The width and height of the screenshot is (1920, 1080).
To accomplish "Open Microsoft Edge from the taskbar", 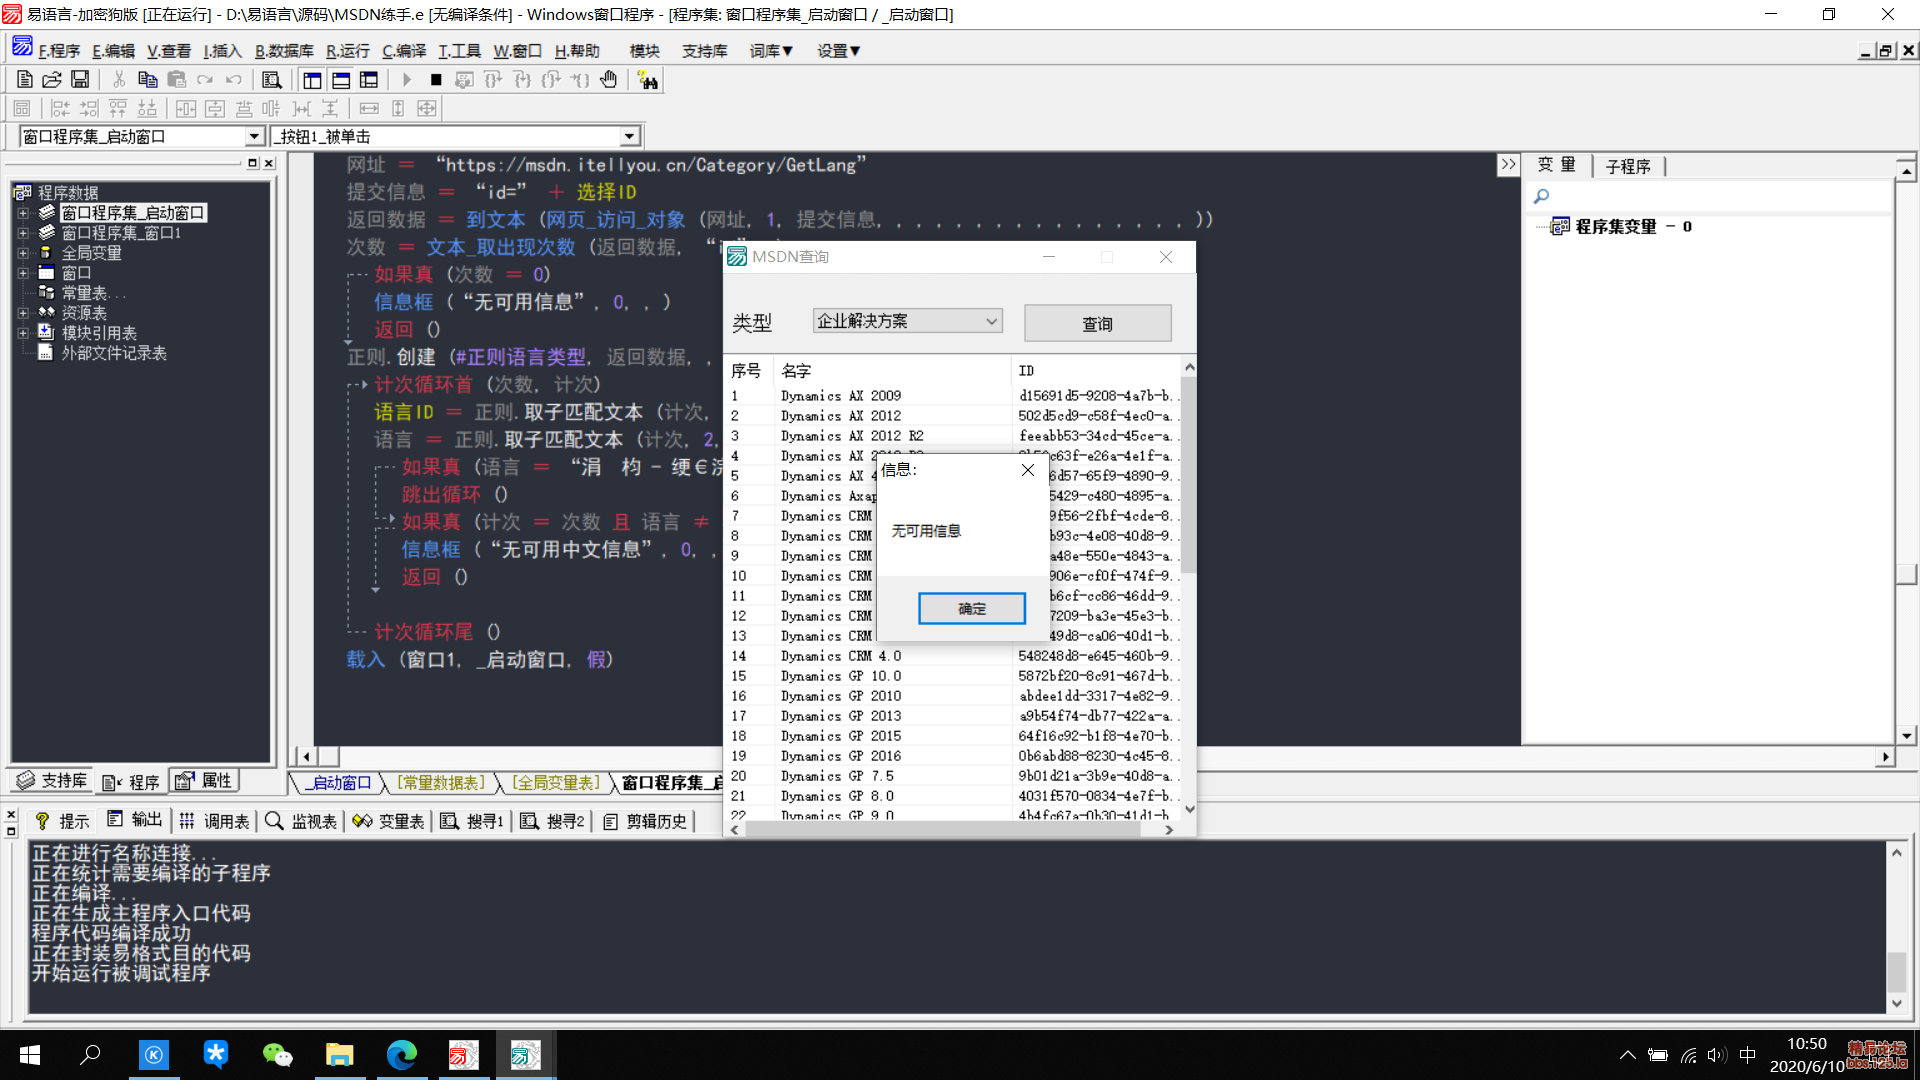I will 401,1054.
